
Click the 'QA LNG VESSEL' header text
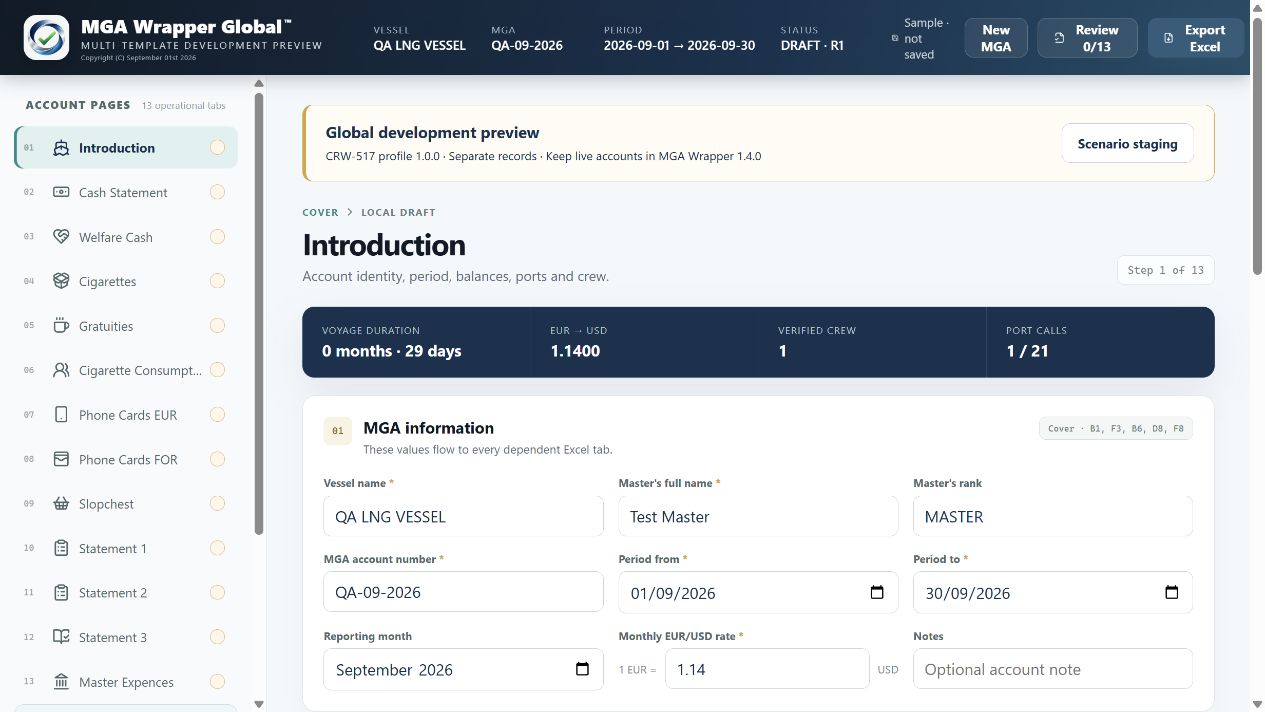[419, 45]
